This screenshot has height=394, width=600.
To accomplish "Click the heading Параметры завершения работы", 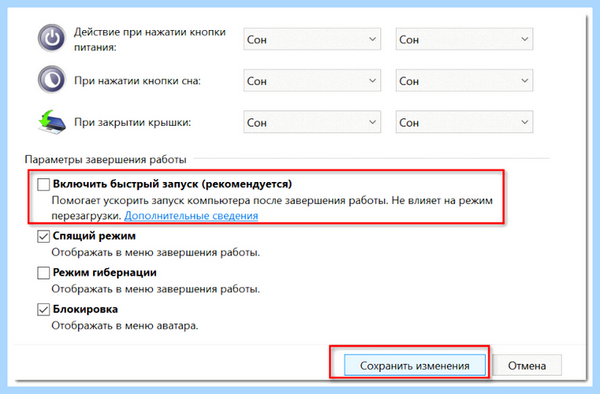I will coord(106,160).
